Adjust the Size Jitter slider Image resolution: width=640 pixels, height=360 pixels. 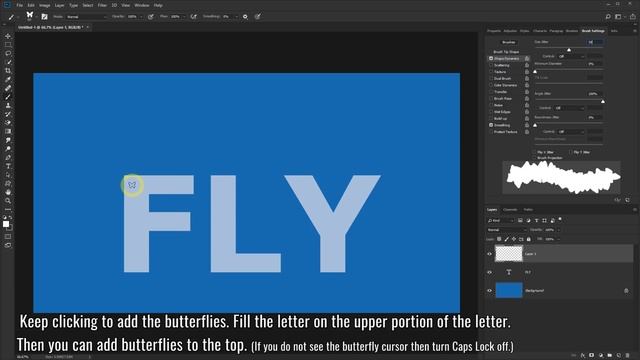pyautogui.click(x=569, y=49)
